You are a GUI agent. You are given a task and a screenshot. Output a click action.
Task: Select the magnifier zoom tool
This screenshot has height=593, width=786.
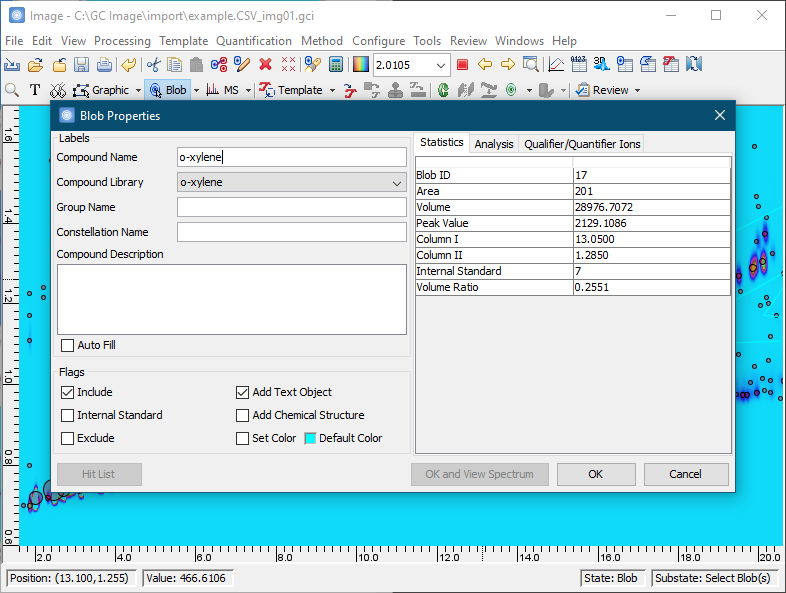click(12, 90)
